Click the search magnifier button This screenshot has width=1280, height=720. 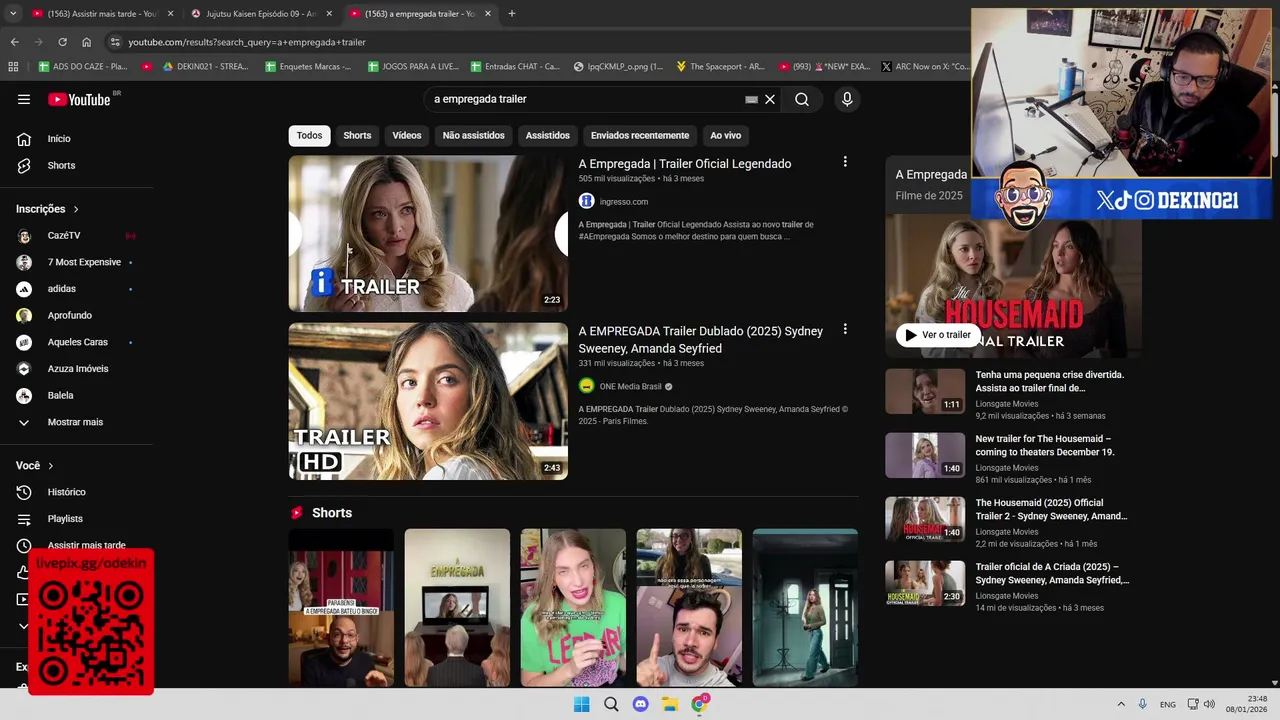click(x=802, y=99)
